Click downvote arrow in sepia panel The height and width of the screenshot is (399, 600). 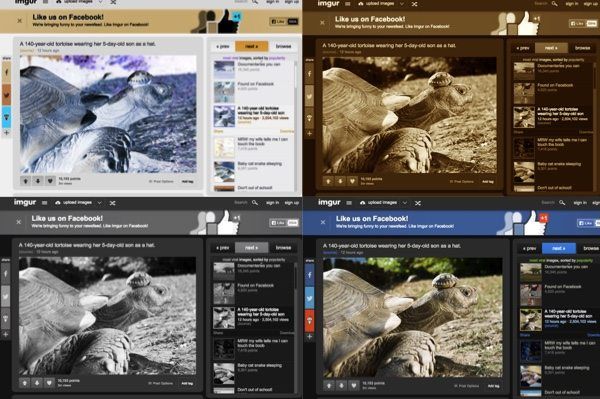click(340, 181)
